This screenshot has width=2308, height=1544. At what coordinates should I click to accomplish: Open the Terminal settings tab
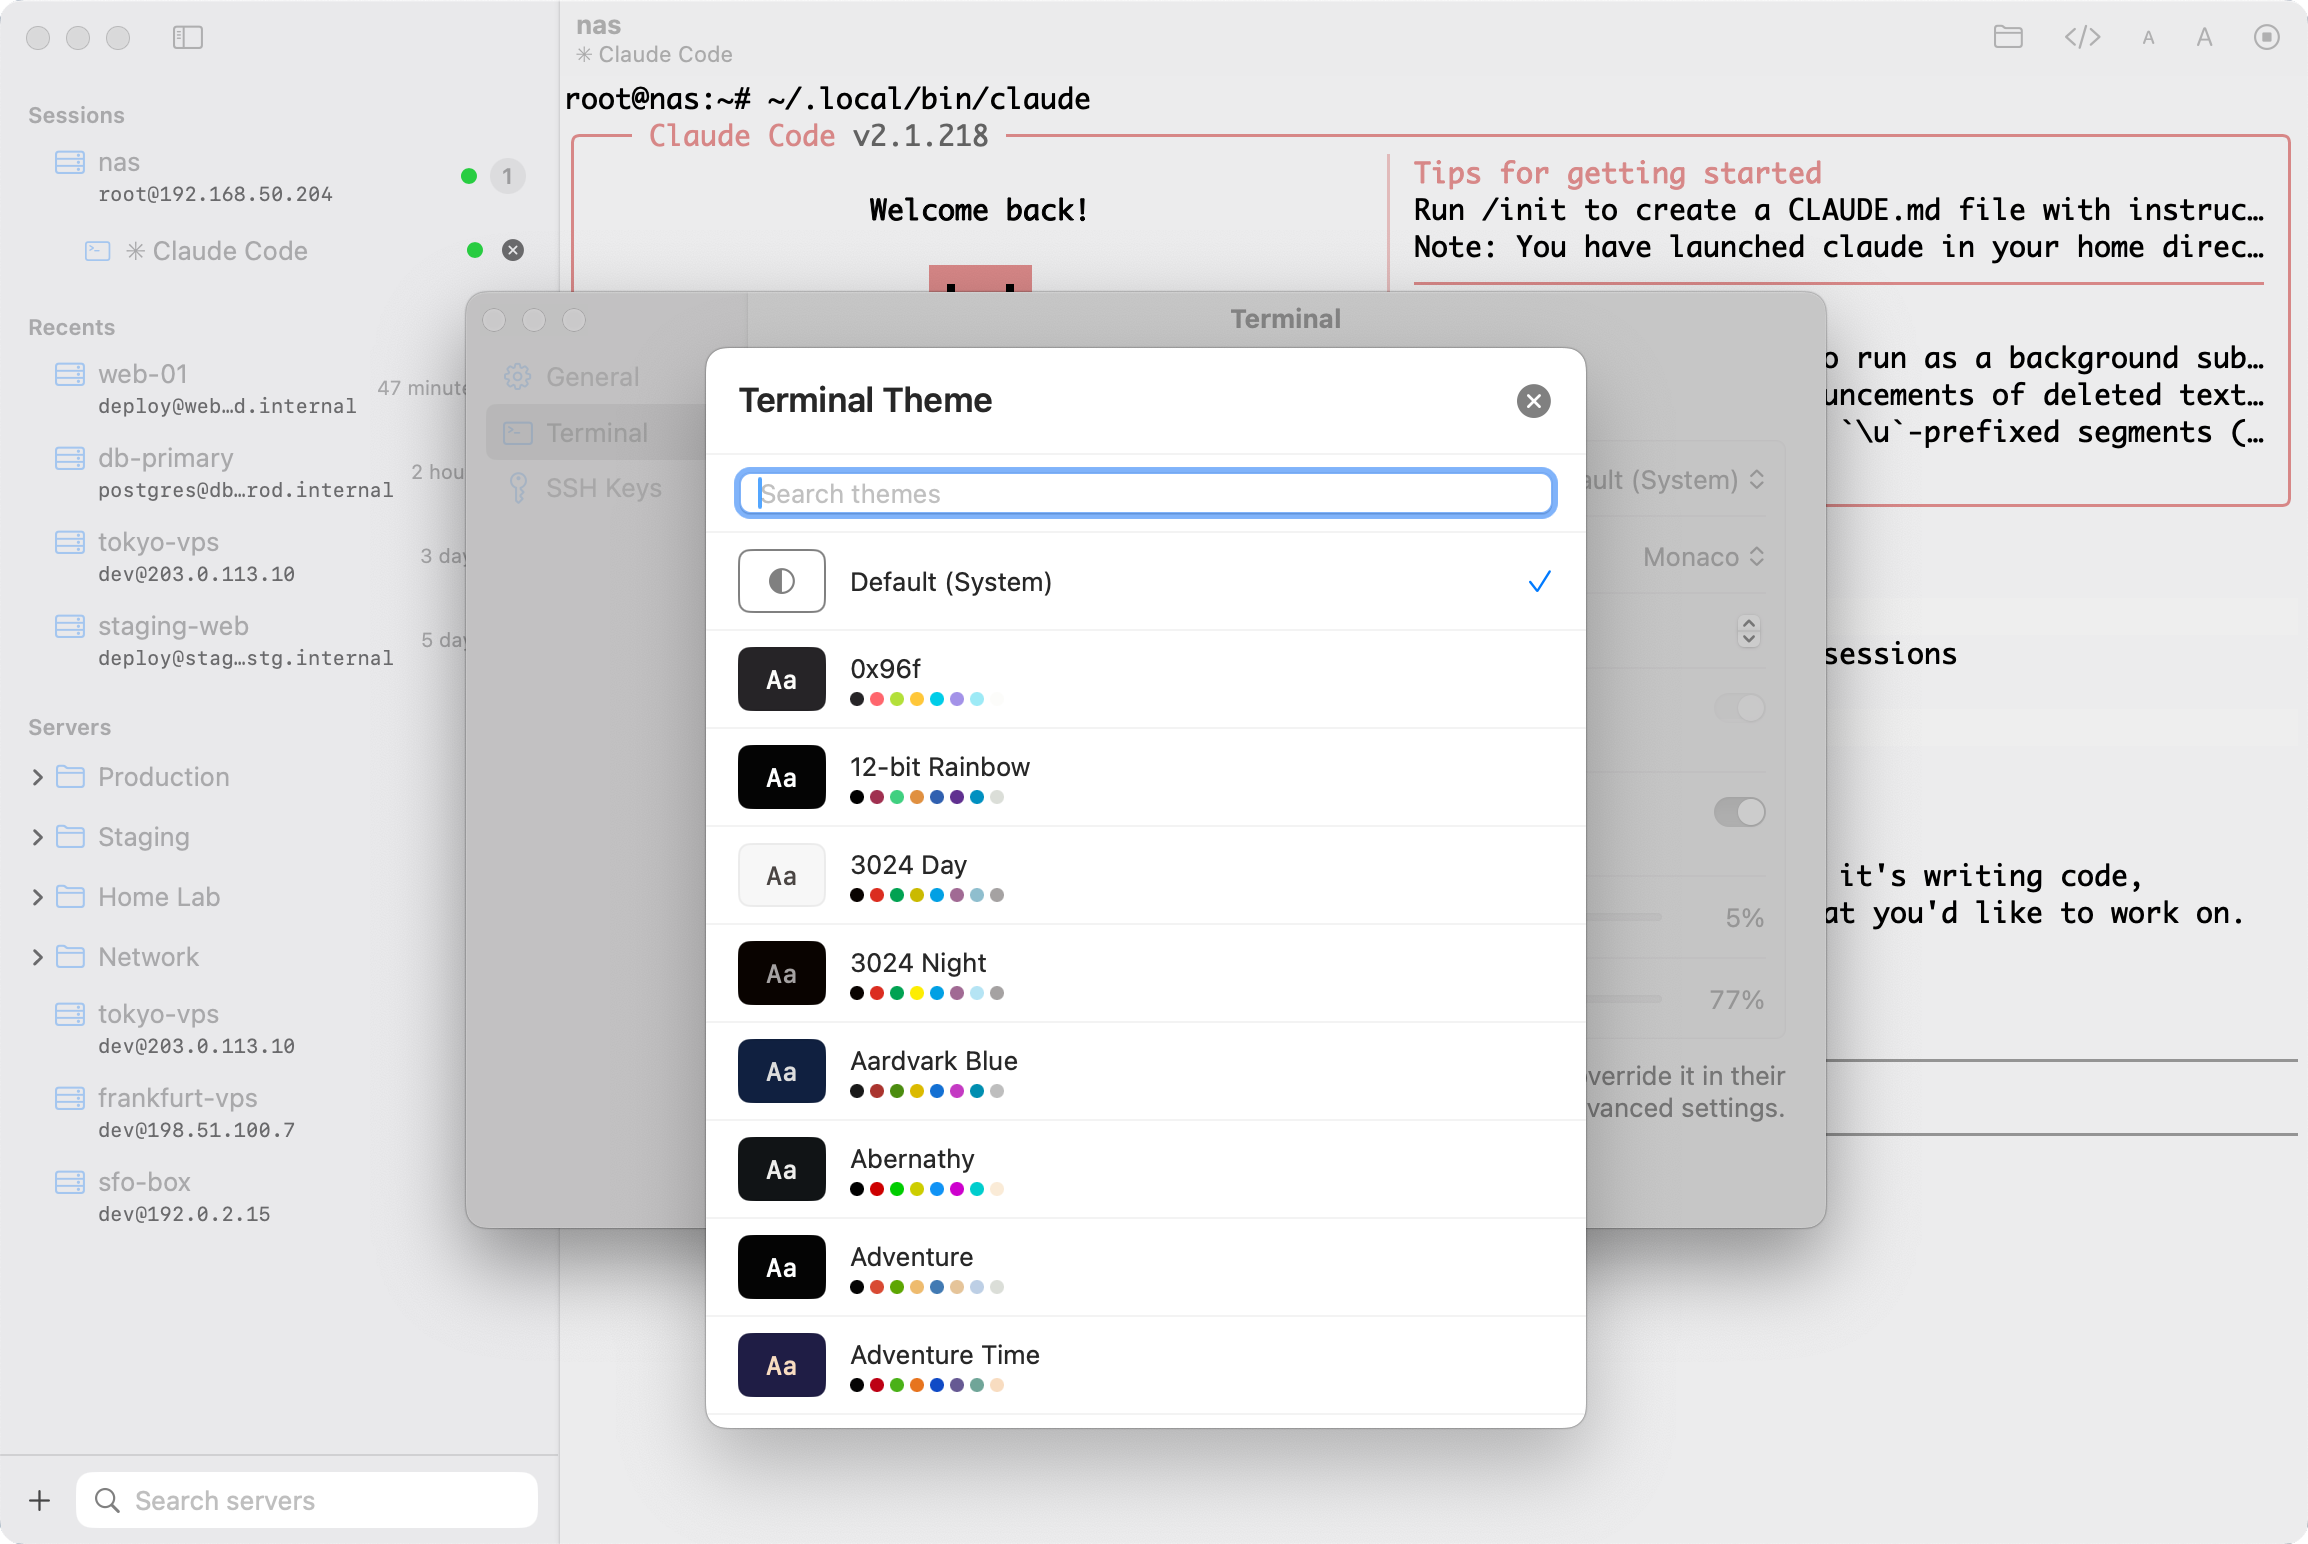coord(598,433)
